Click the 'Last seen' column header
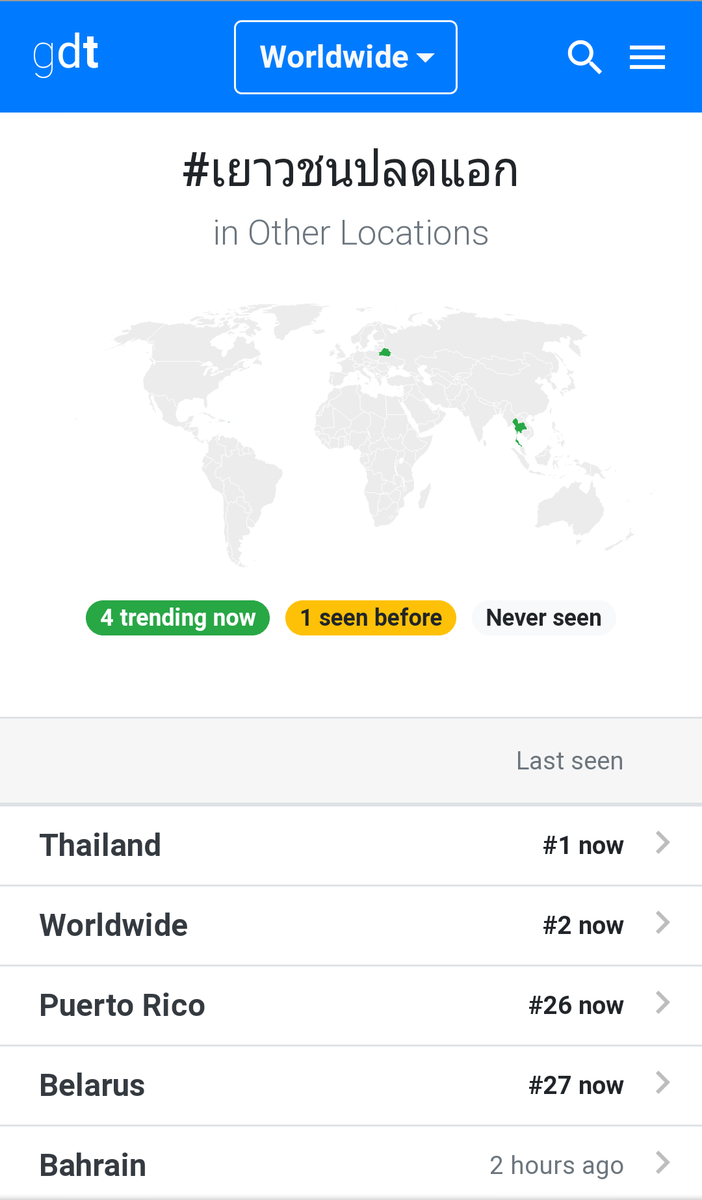Image resolution: width=702 pixels, height=1200 pixels. point(569,761)
